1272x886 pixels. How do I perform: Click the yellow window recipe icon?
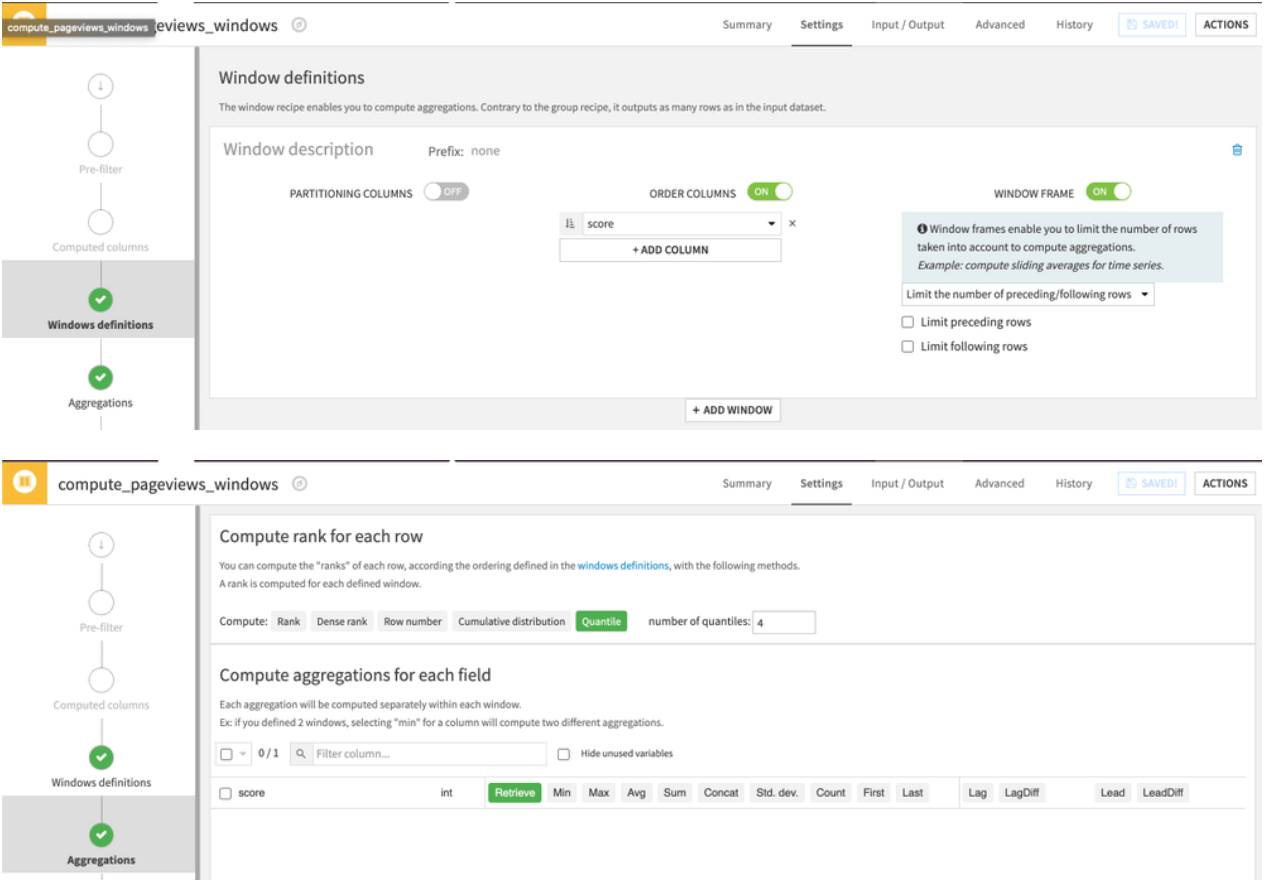coord(24,483)
